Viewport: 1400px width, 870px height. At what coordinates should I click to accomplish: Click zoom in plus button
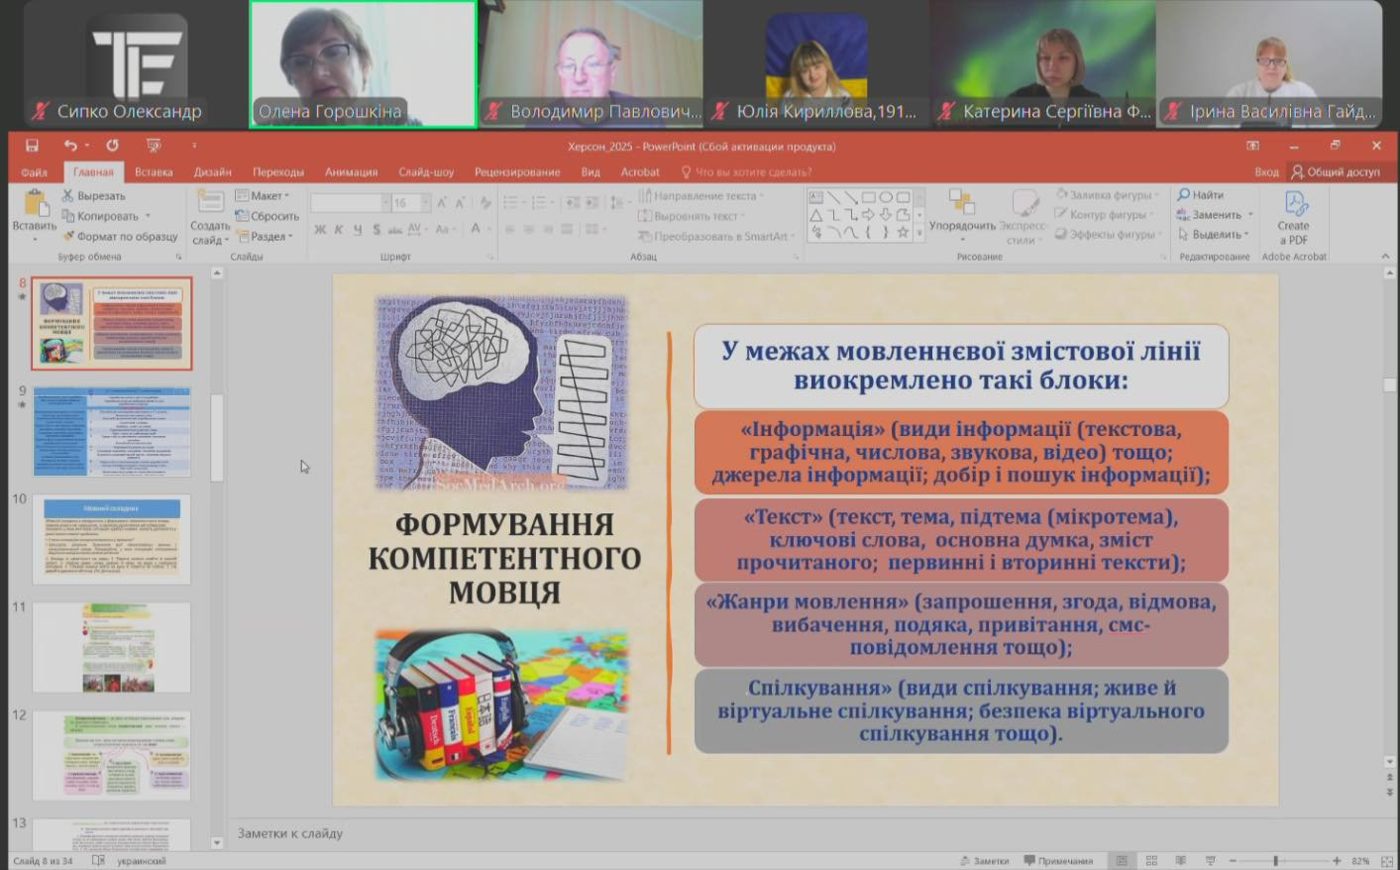(1337, 860)
